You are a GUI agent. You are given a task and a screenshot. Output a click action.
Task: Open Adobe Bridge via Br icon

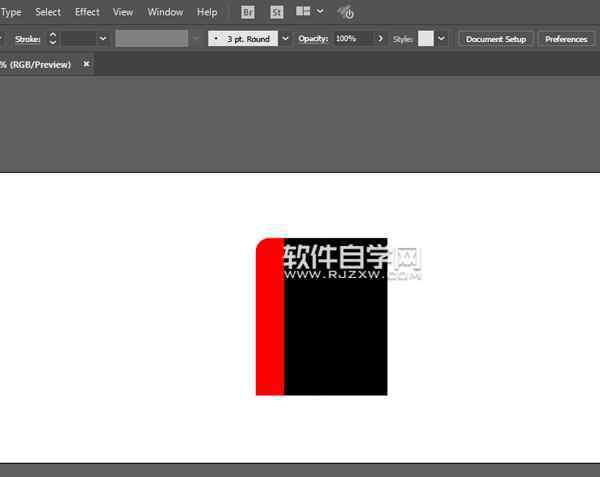pos(248,12)
